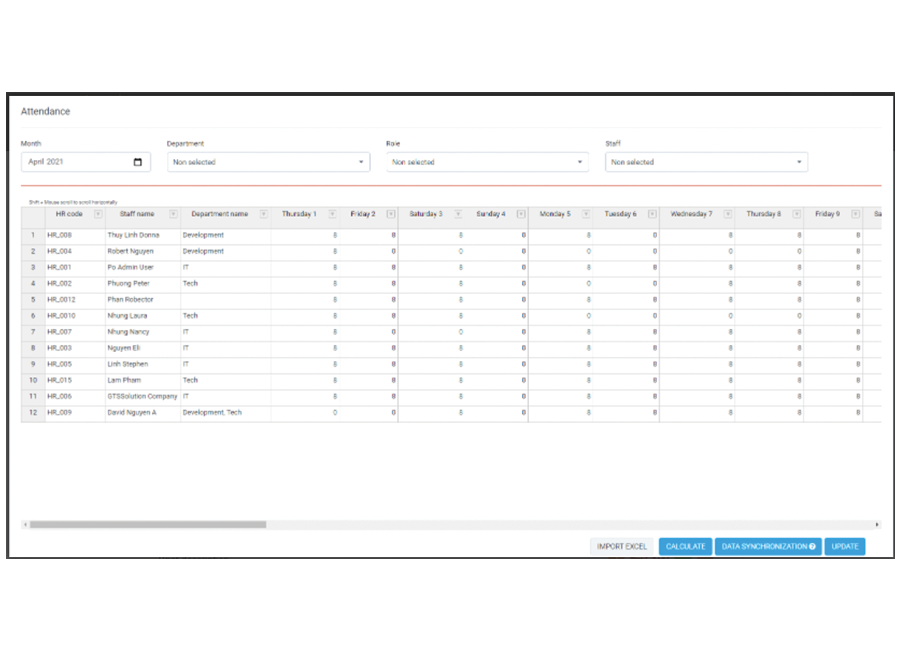Click the April 2021 month input field

click(75, 162)
